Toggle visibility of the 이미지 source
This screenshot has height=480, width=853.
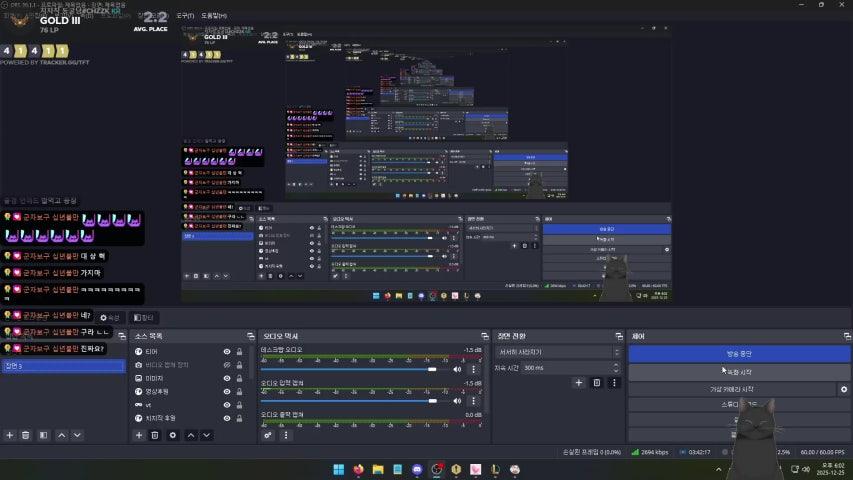[227, 378]
